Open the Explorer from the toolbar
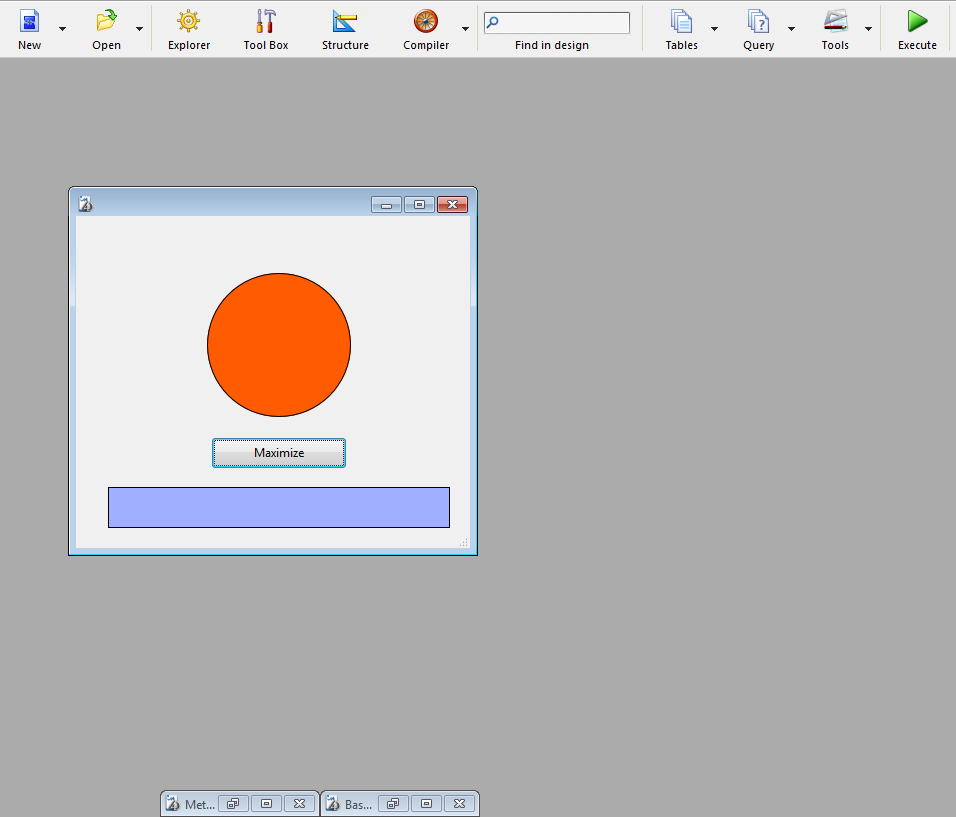Image resolution: width=956 pixels, height=817 pixels. point(188,22)
